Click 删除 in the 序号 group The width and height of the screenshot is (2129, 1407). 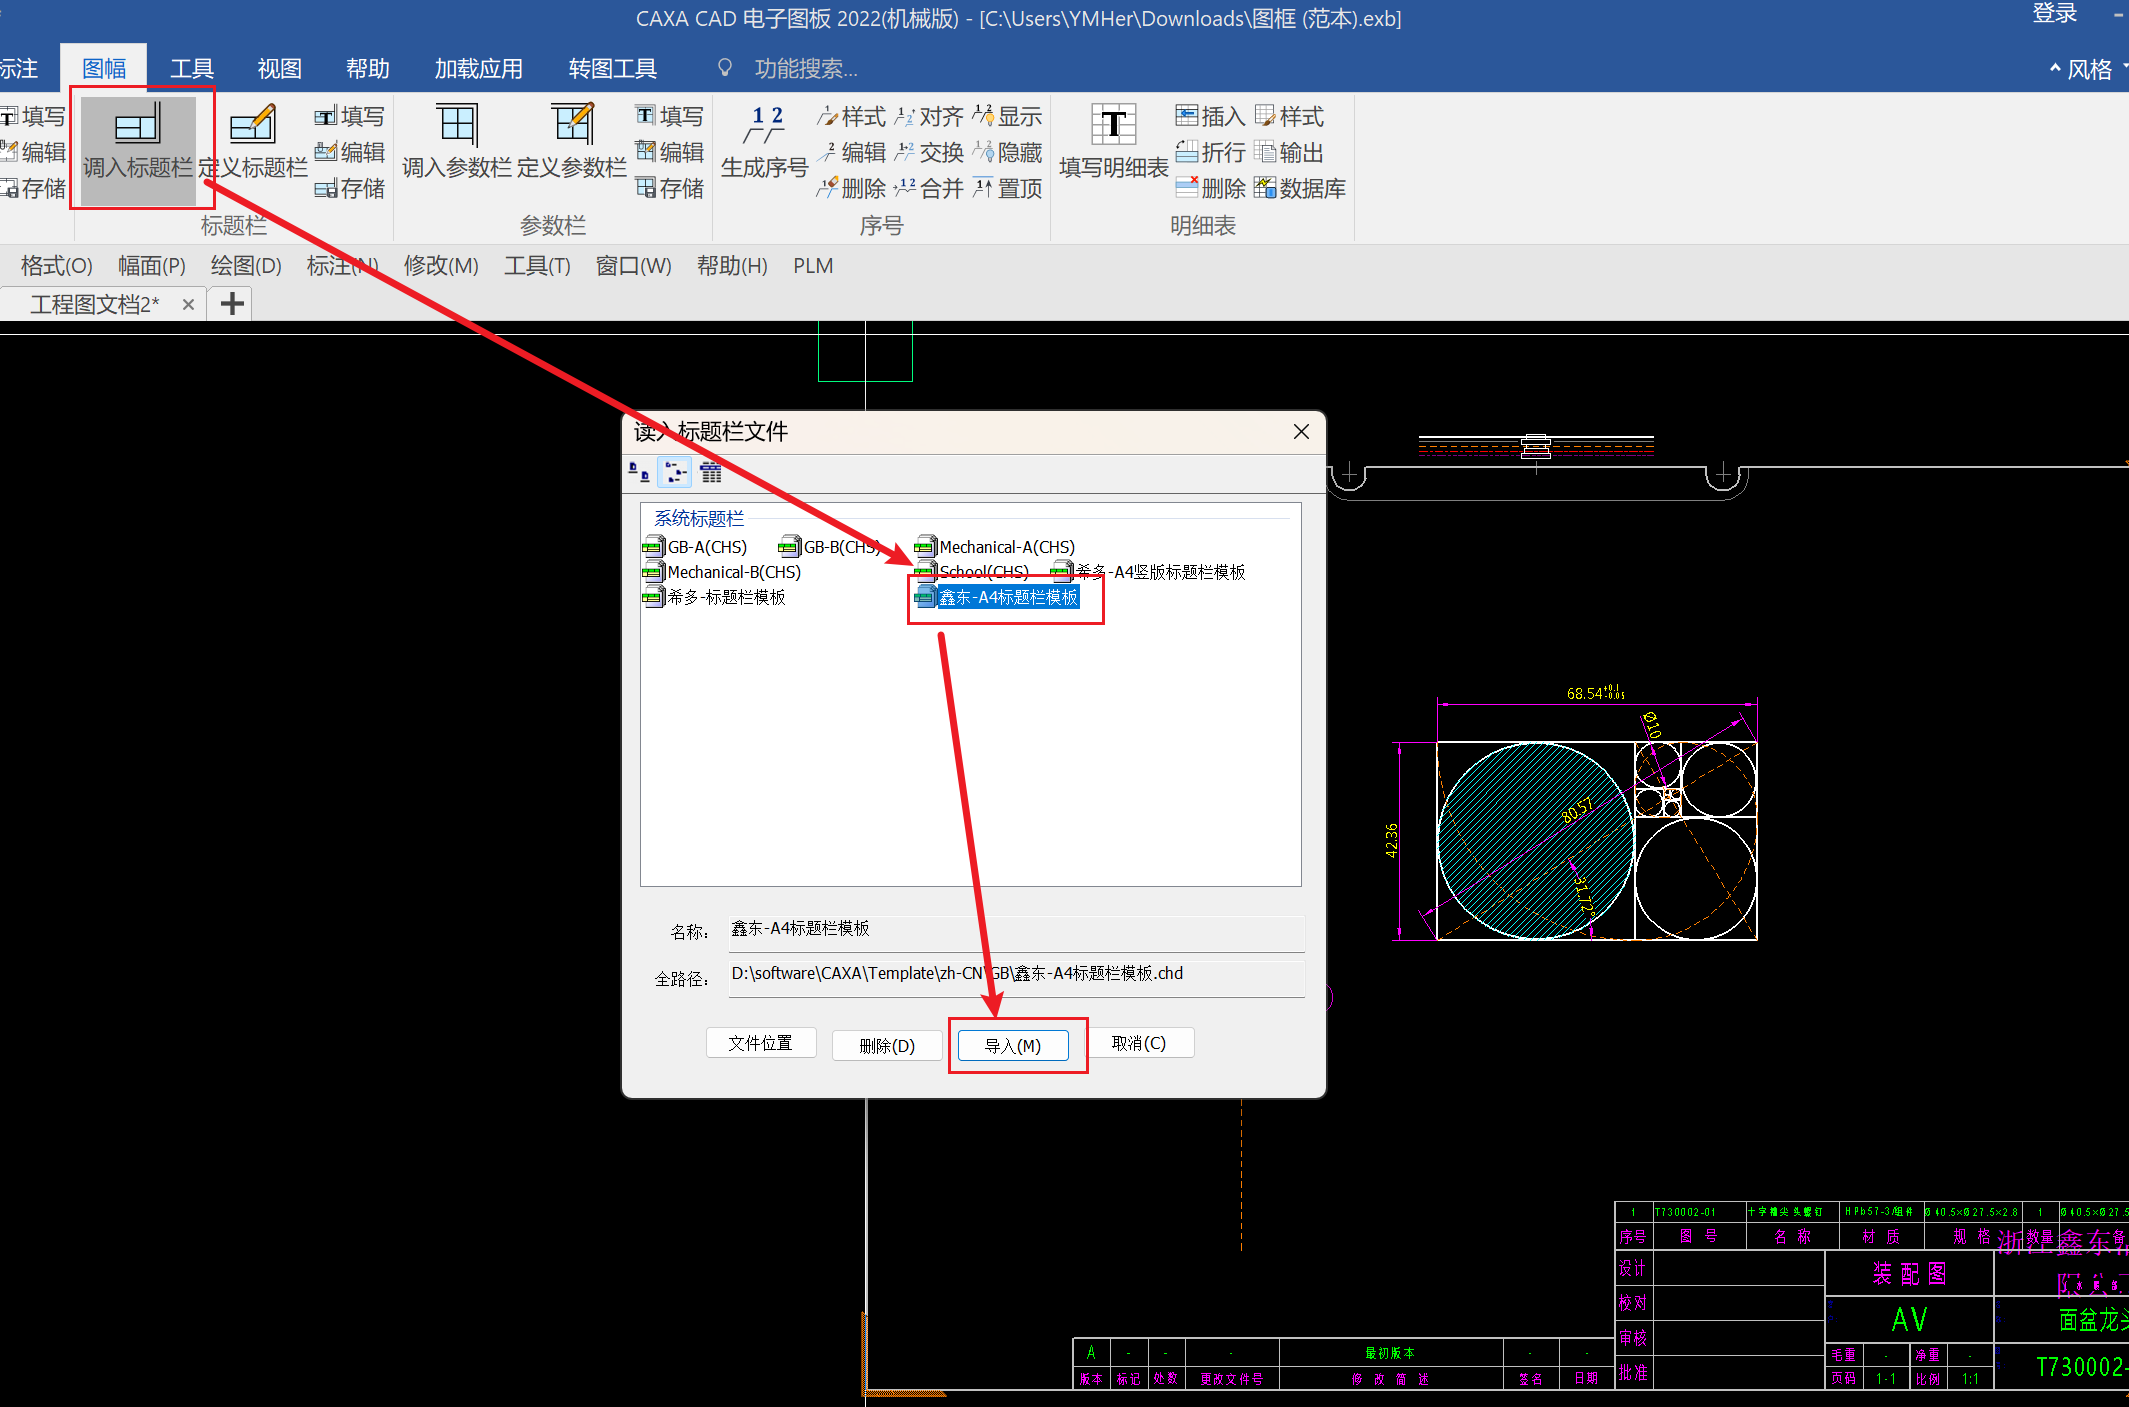[851, 188]
